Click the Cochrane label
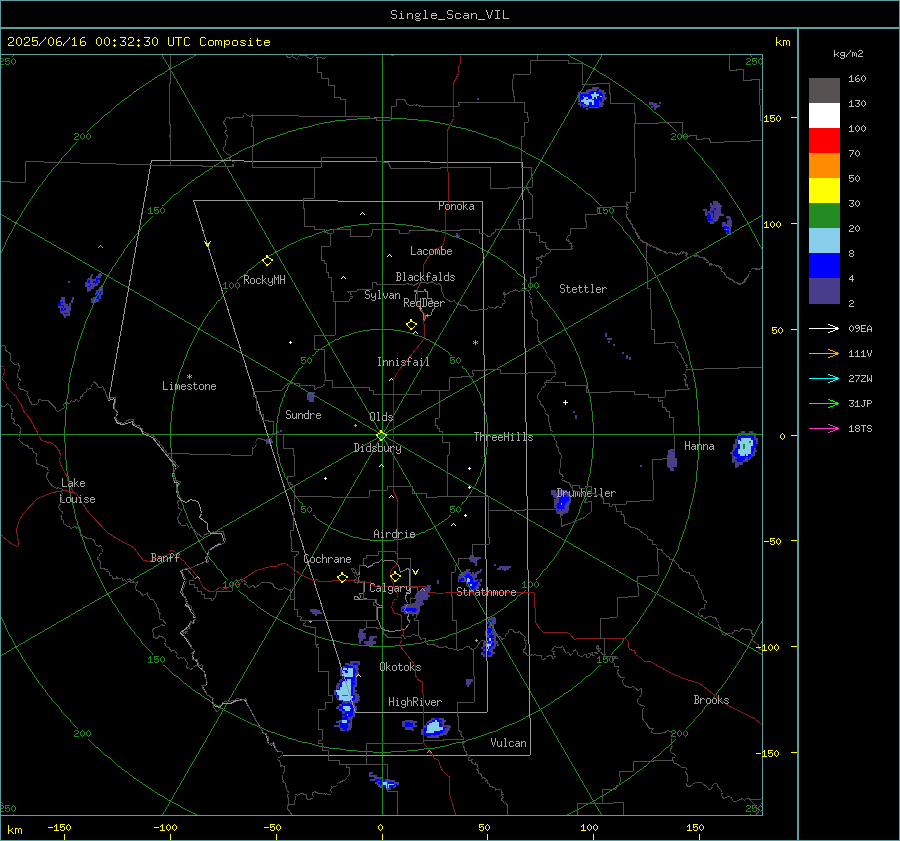Screen dimensions: 900x841 coord(327,559)
